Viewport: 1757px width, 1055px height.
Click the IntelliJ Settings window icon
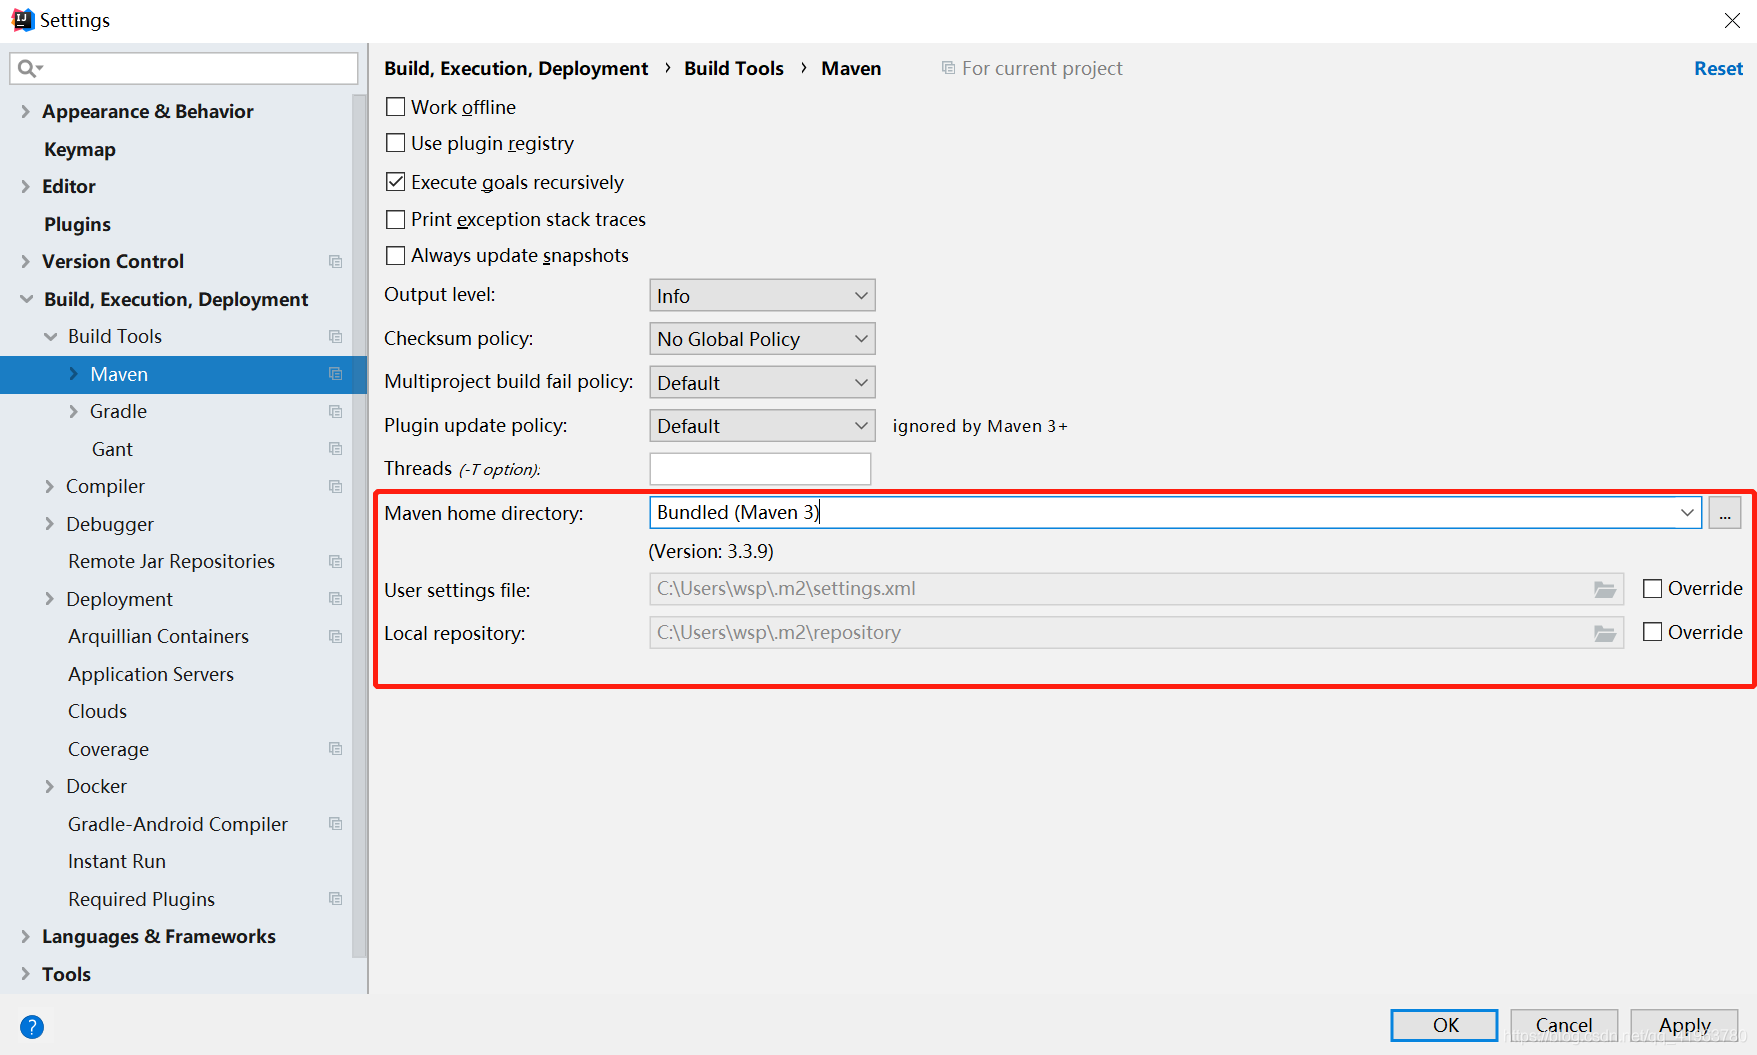22,20
